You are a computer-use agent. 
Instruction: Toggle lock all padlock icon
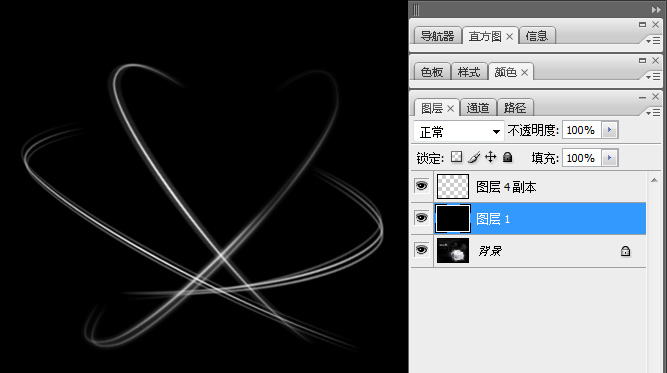click(507, 157)
